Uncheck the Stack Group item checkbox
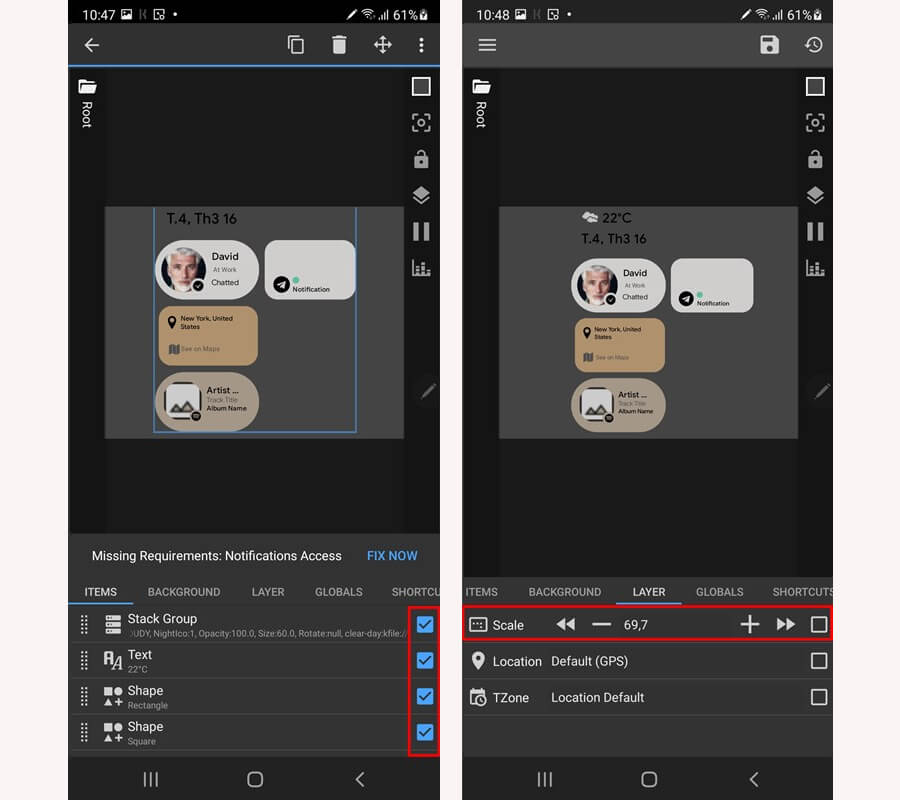Screen dimensions: 900x800 pos(425,625)
